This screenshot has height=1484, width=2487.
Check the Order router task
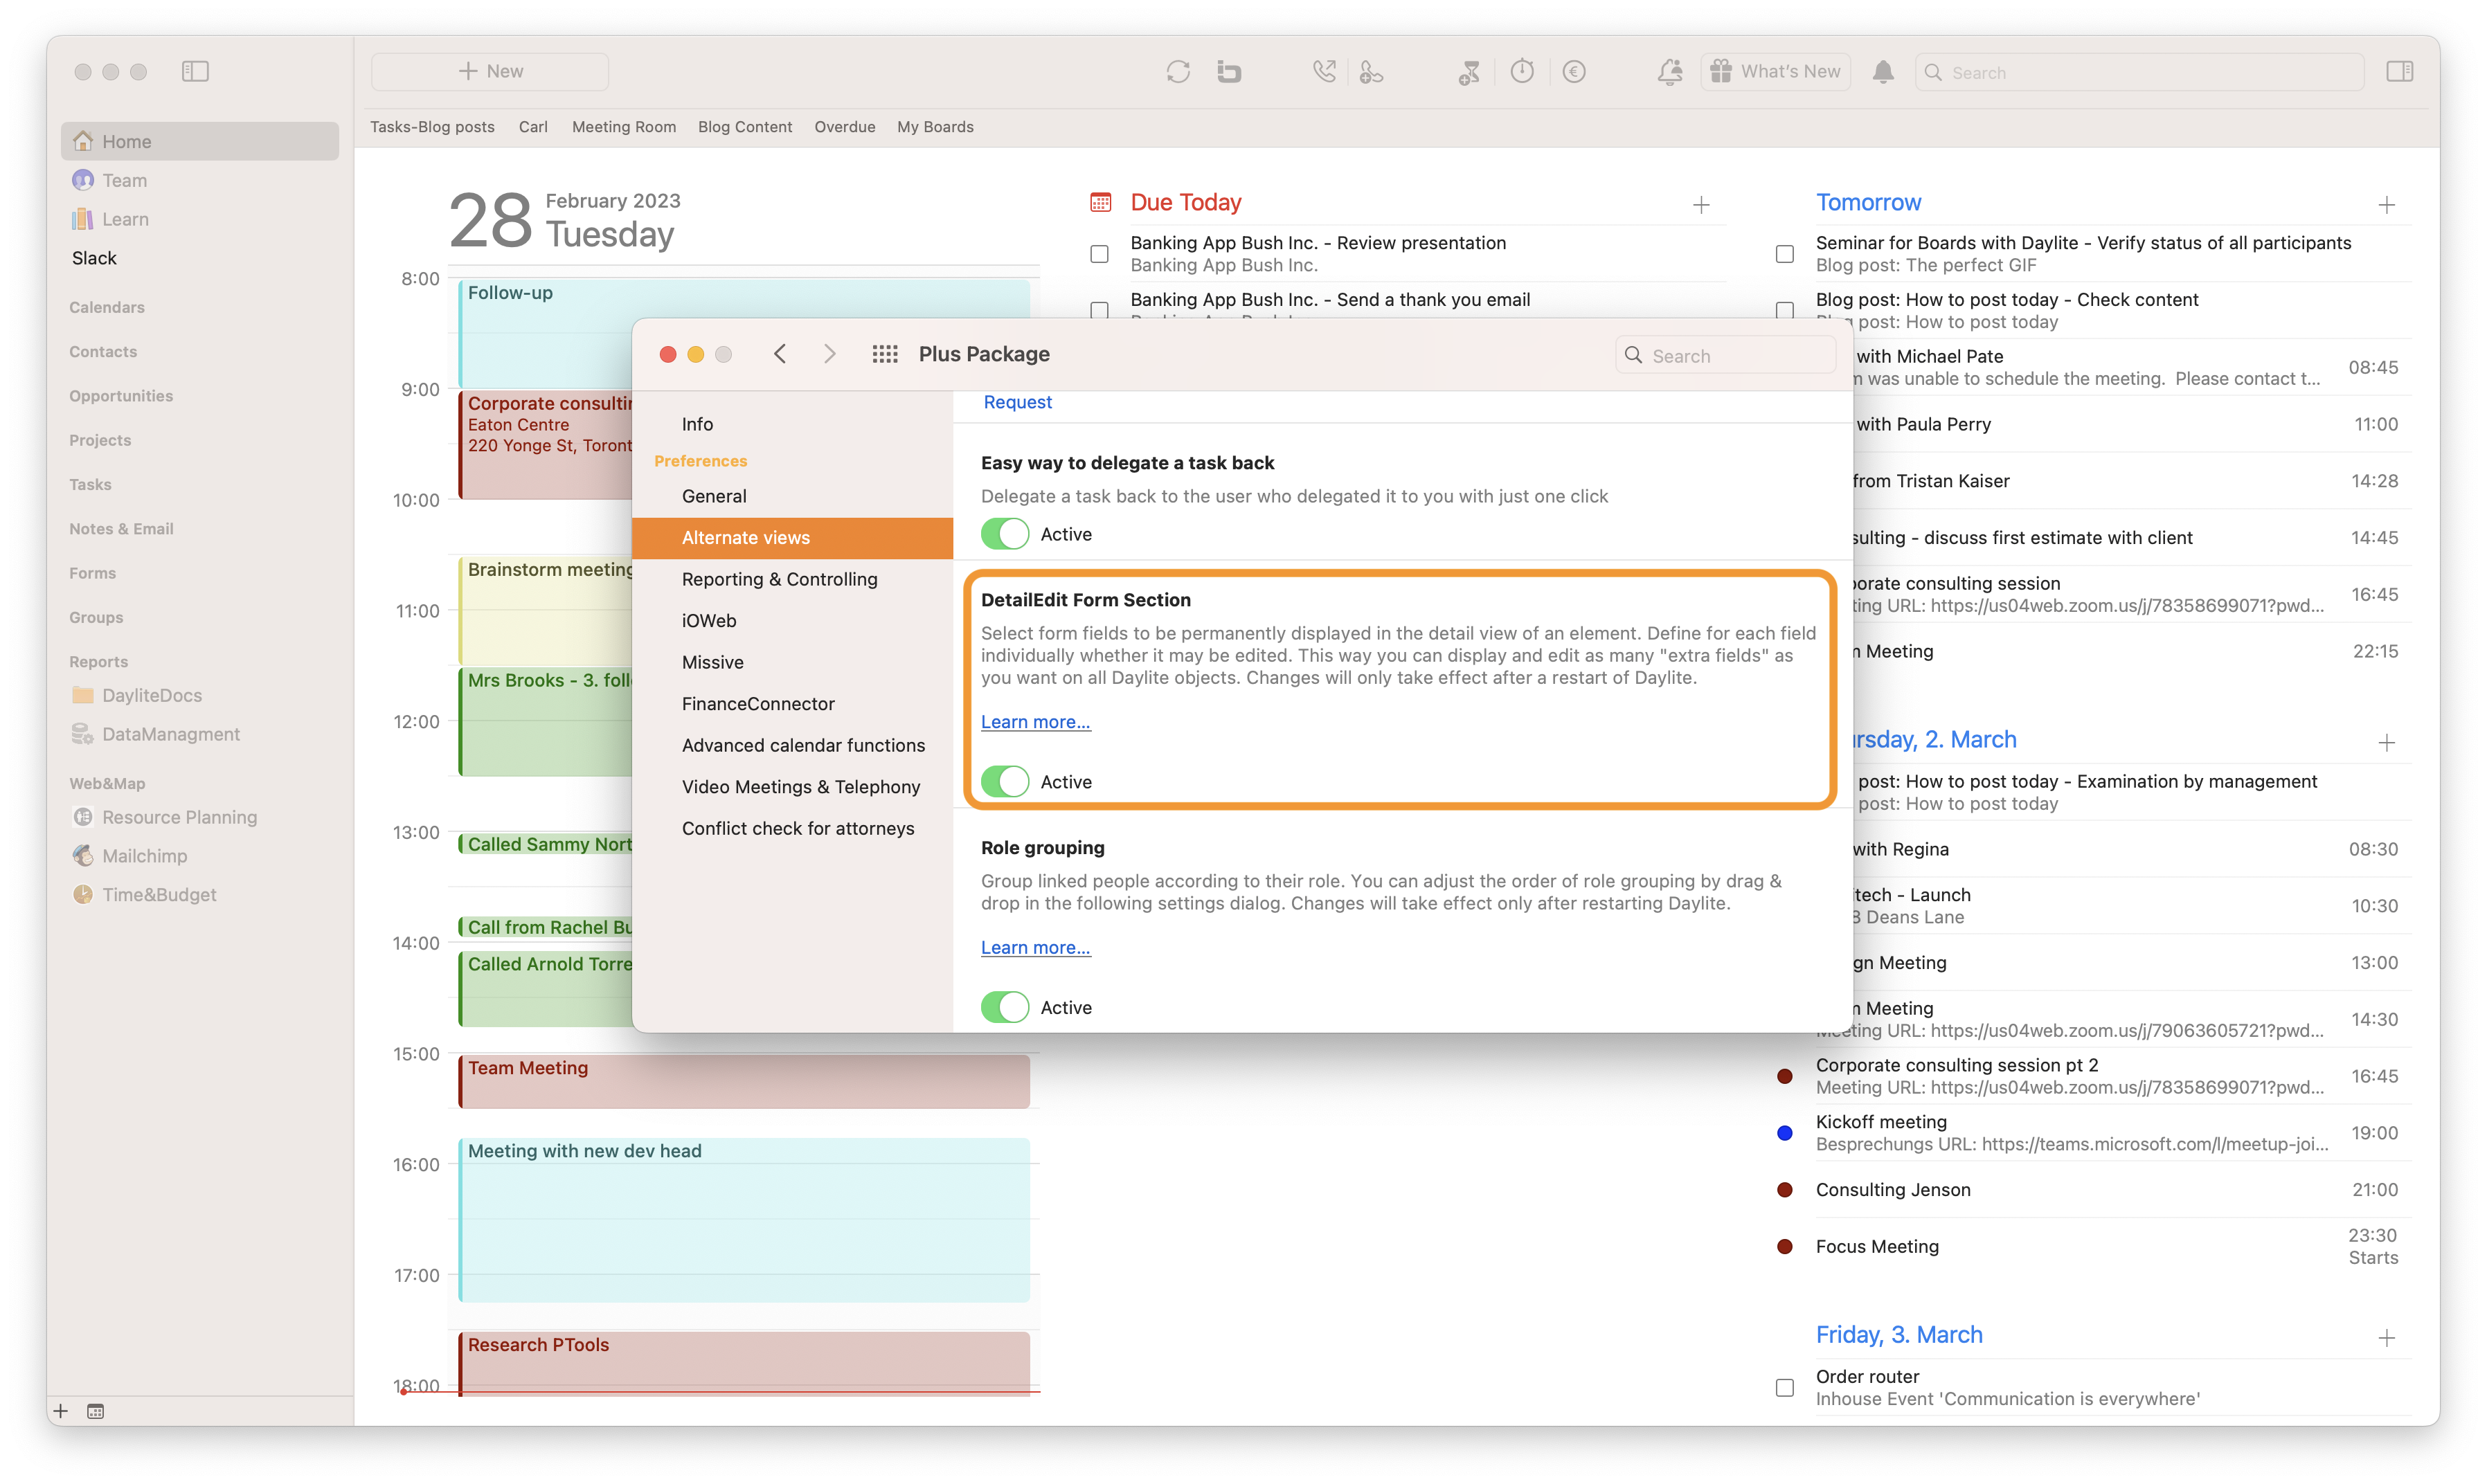[x=1785, y=1387]
